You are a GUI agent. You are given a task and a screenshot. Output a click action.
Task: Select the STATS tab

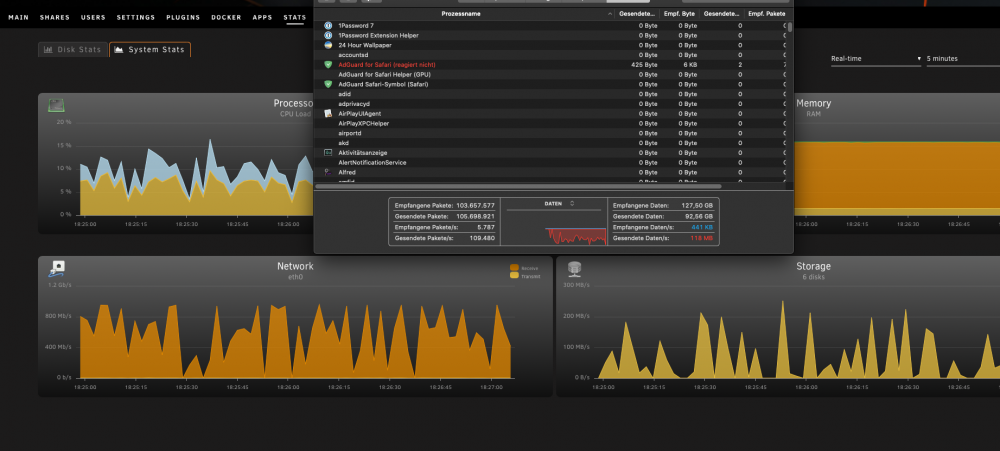tap(295, 17)
